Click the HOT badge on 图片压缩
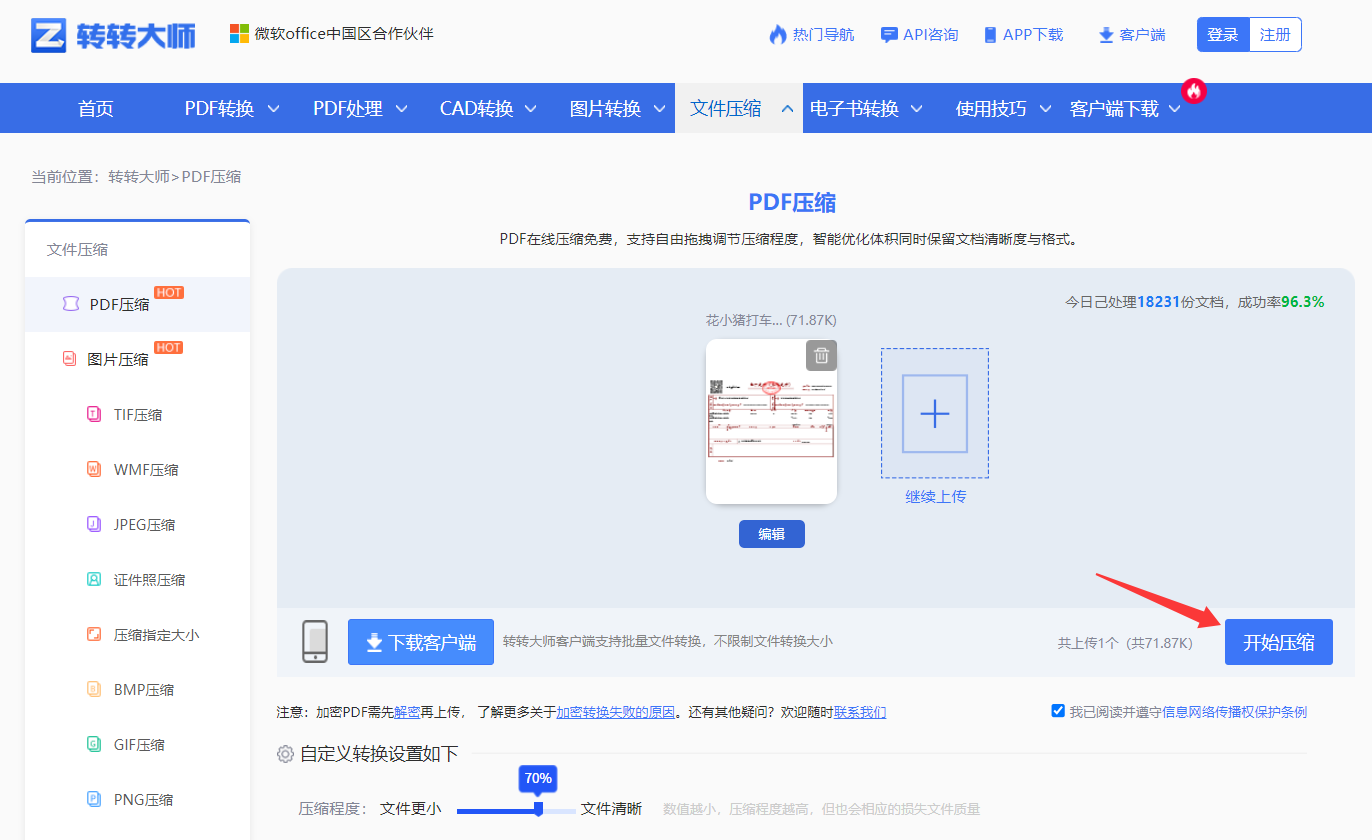 pyautogui.click(x=169, y=348)
